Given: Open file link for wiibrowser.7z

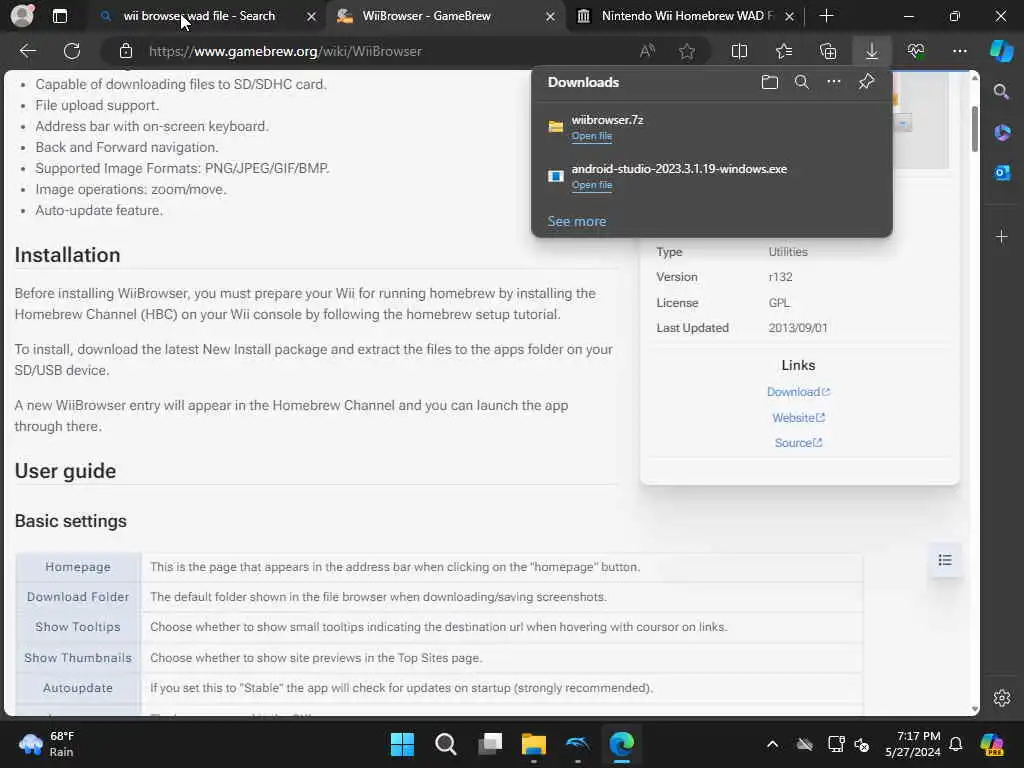Looking at the screenshot, I should click(592, 136).
